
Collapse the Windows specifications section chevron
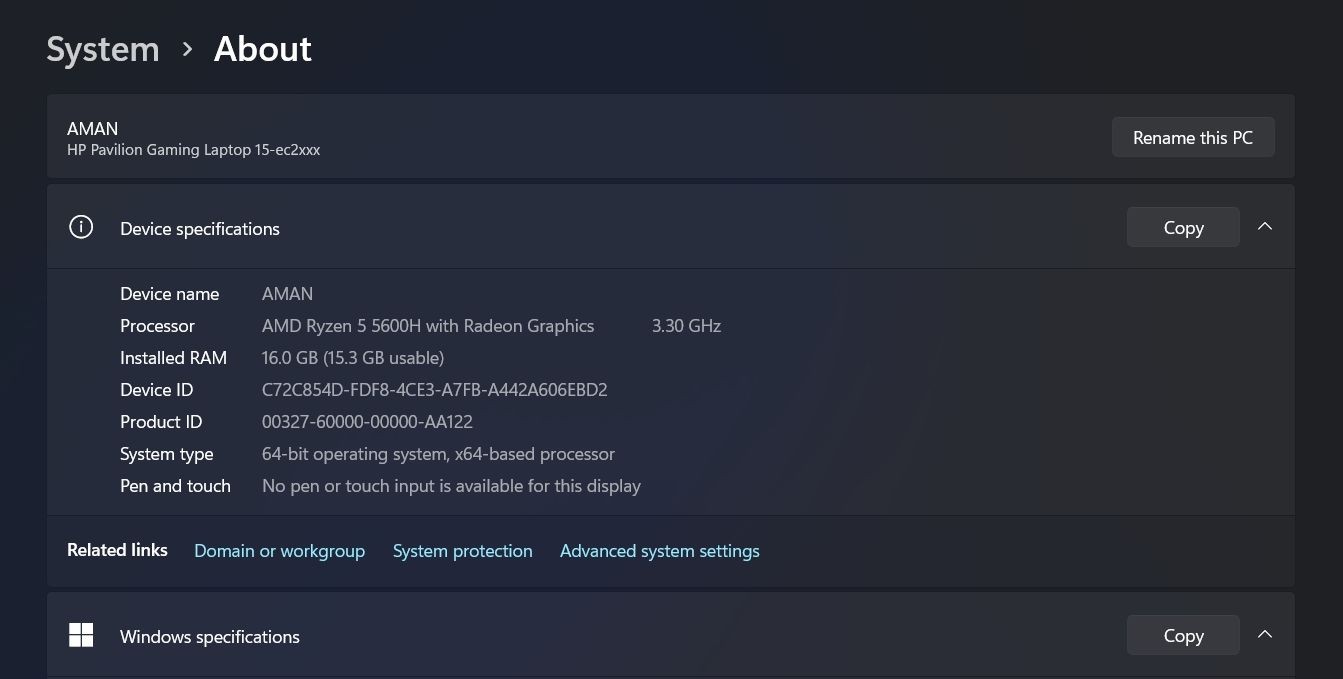pyautogui.click(x=1264, y=635)
